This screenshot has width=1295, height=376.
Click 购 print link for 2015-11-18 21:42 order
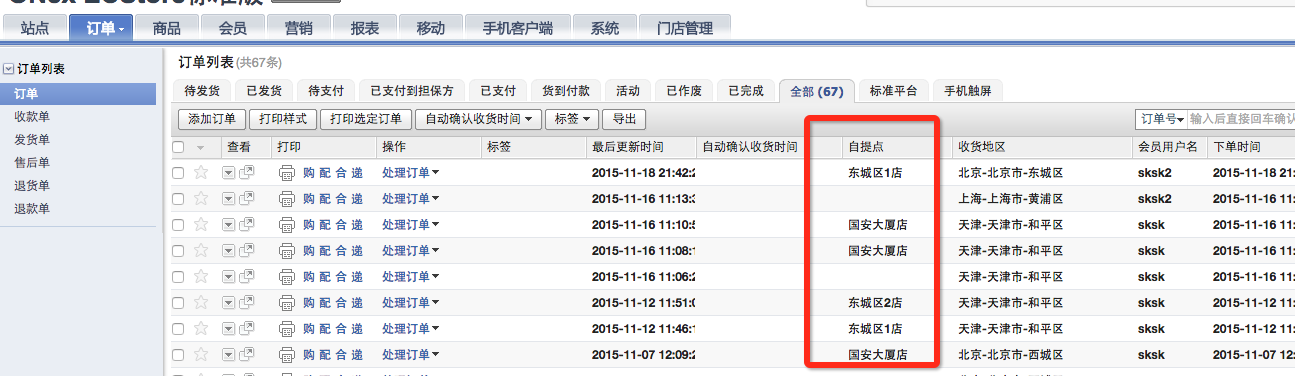(x=309, y=173)
